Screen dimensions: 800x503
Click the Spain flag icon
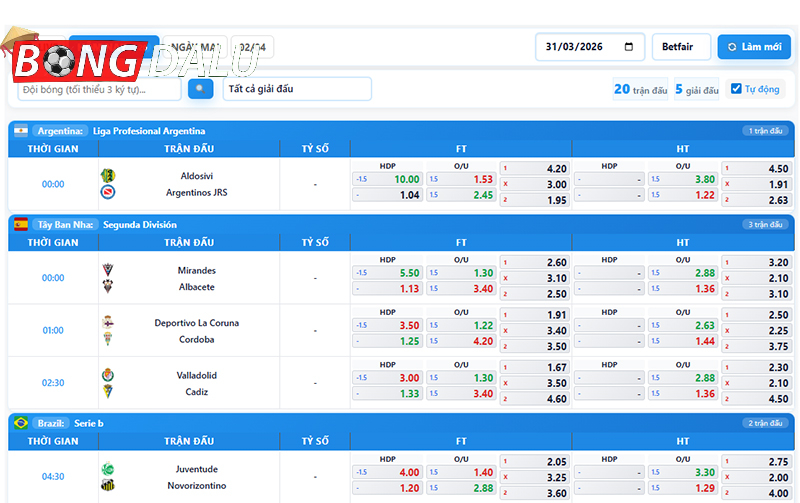point(20,225)
